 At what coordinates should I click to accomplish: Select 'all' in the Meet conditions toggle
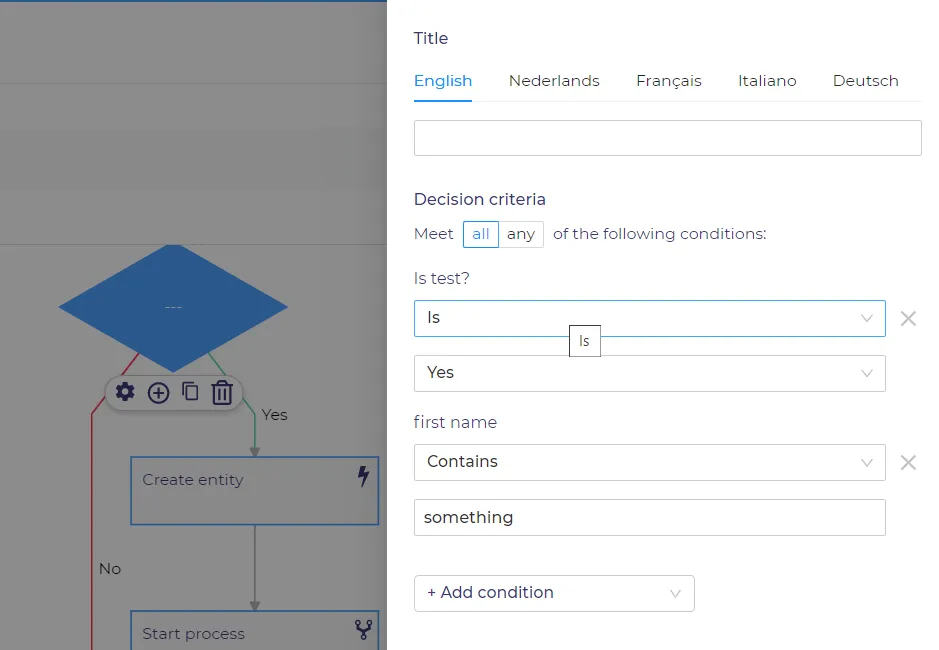click(x=480, y=234)
